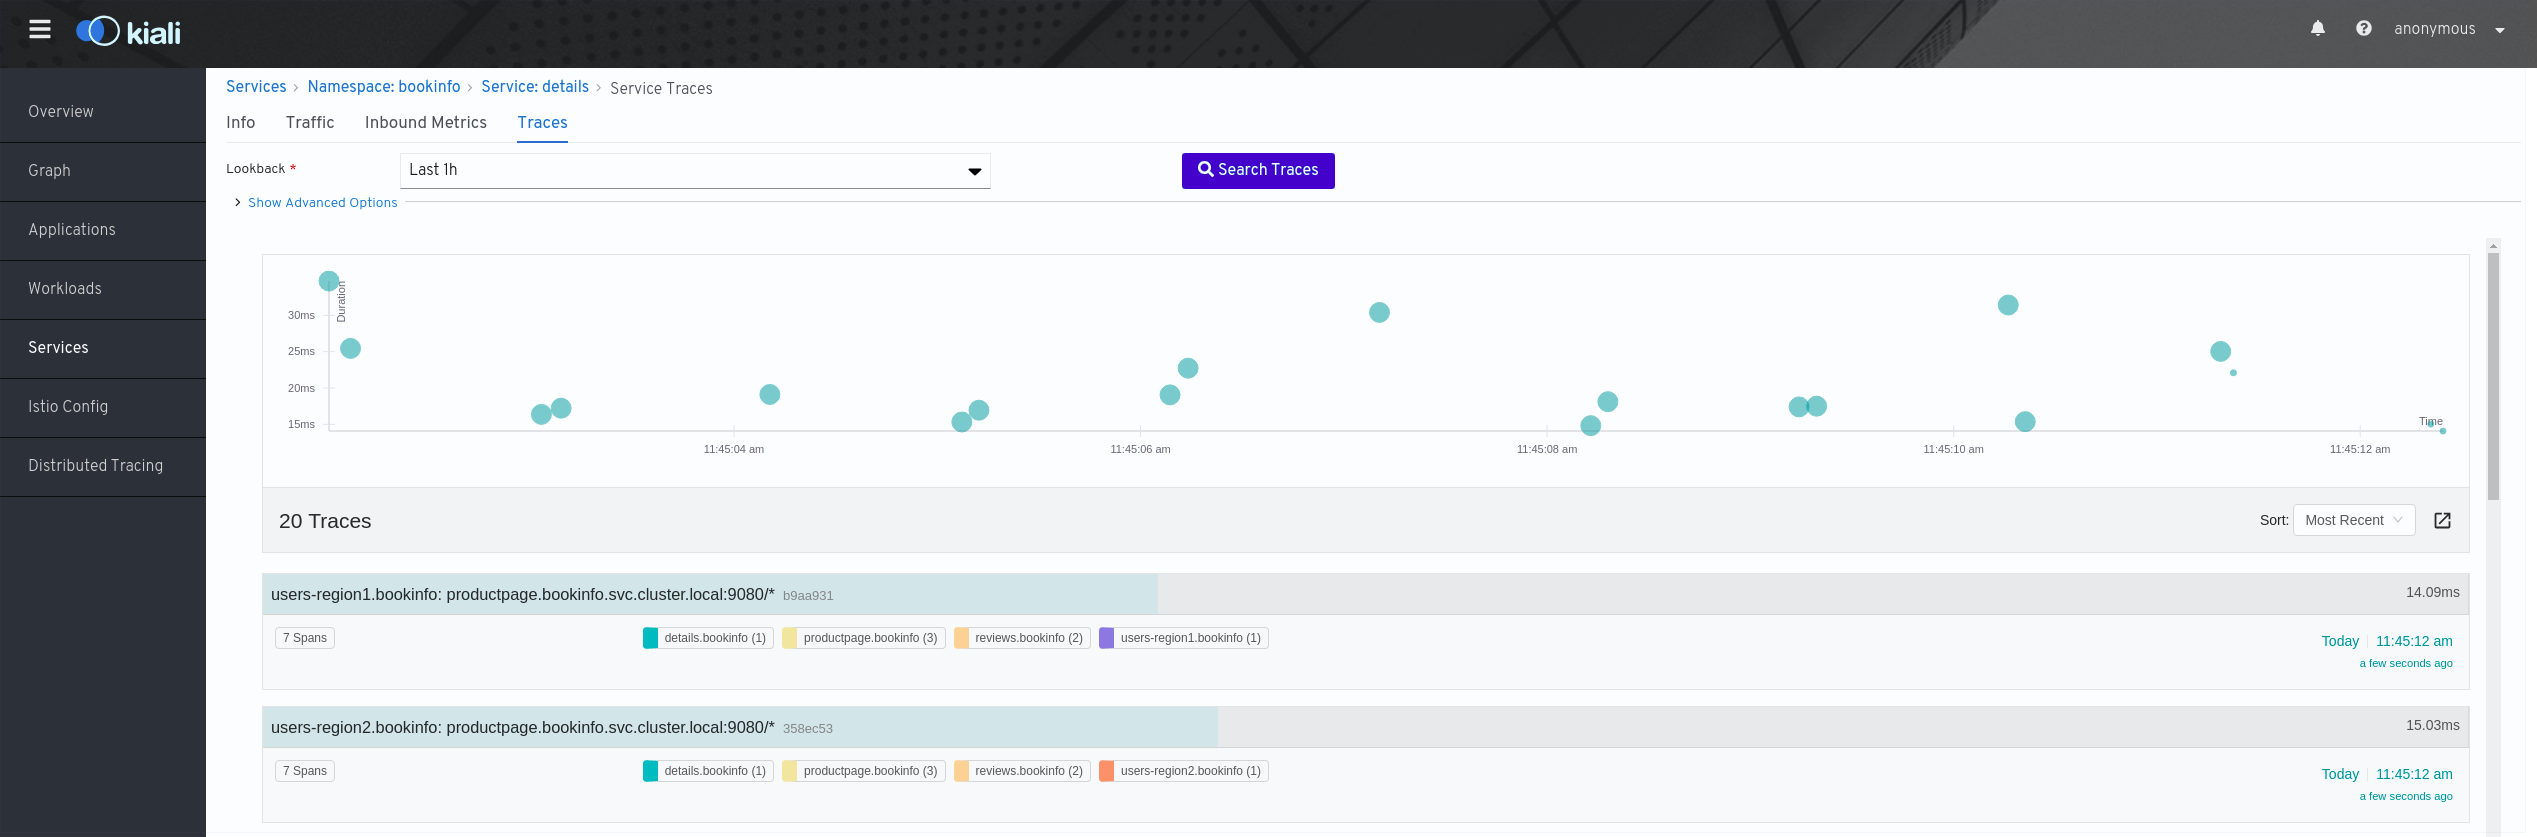This screenshot has height=837, width=2537.
Task: Open the Lookback Last 1h dropdown
Action: pyautogui.click(x=695, y=170)
